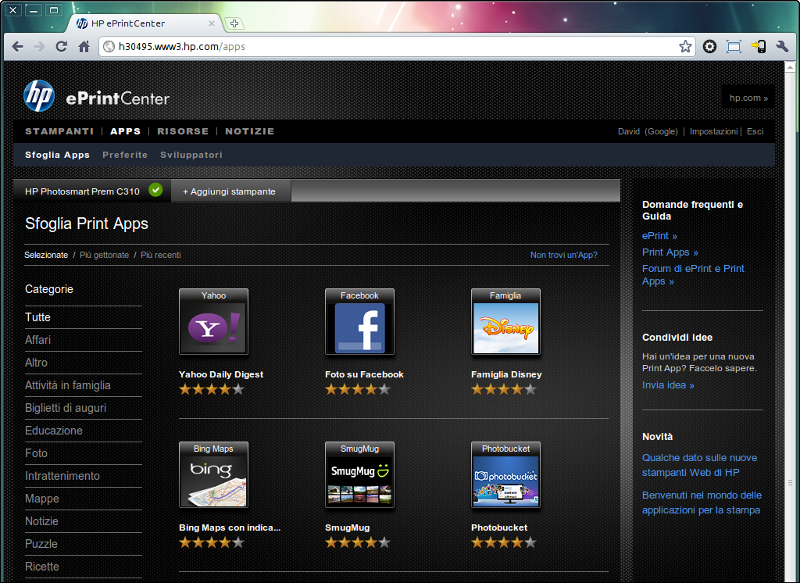The image size is (800, 583).
Task: Select the Preferite sub-tab
Action: pos(125,155)
